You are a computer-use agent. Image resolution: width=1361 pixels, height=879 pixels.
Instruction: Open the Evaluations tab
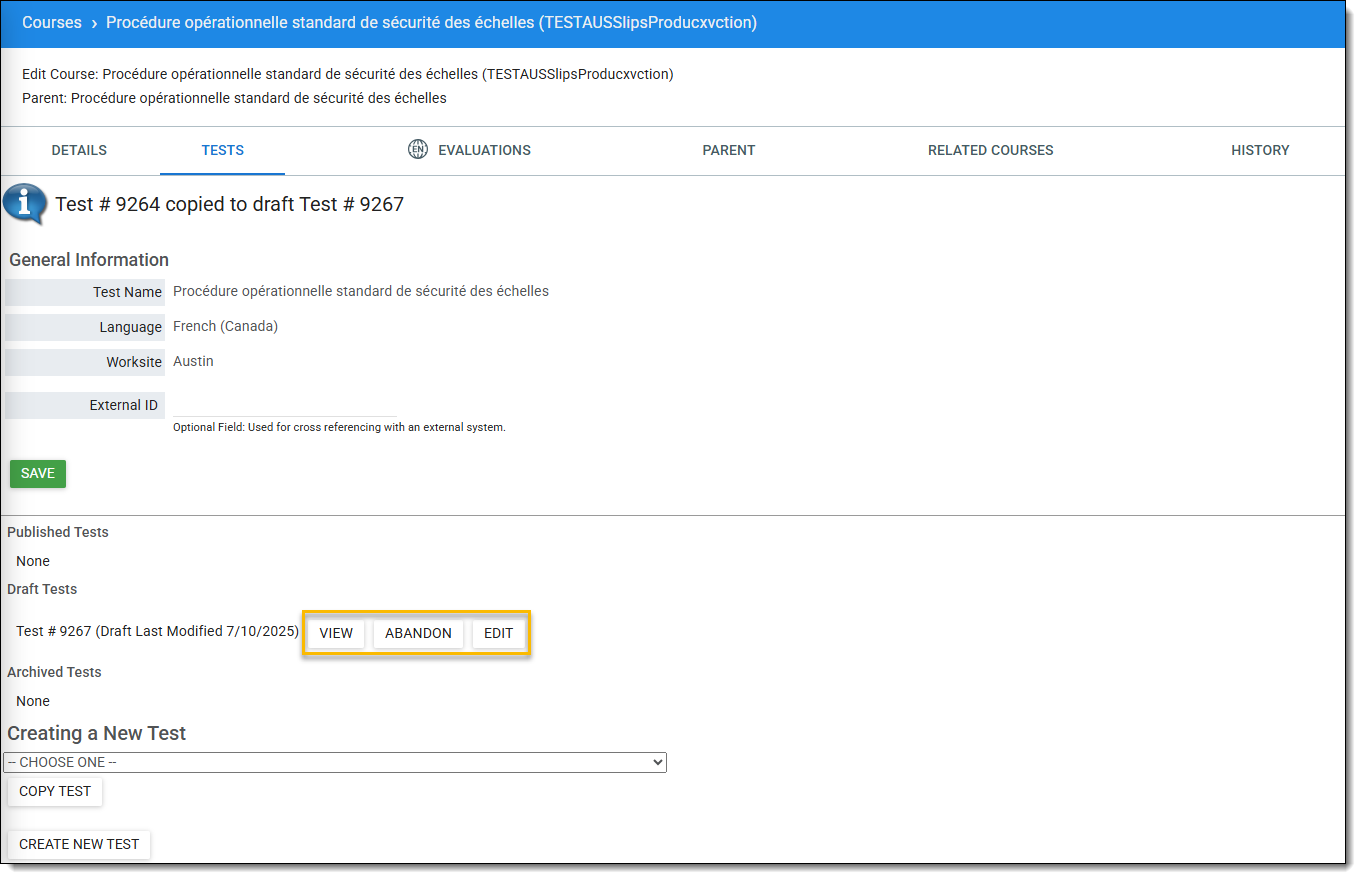click(484, 151)
